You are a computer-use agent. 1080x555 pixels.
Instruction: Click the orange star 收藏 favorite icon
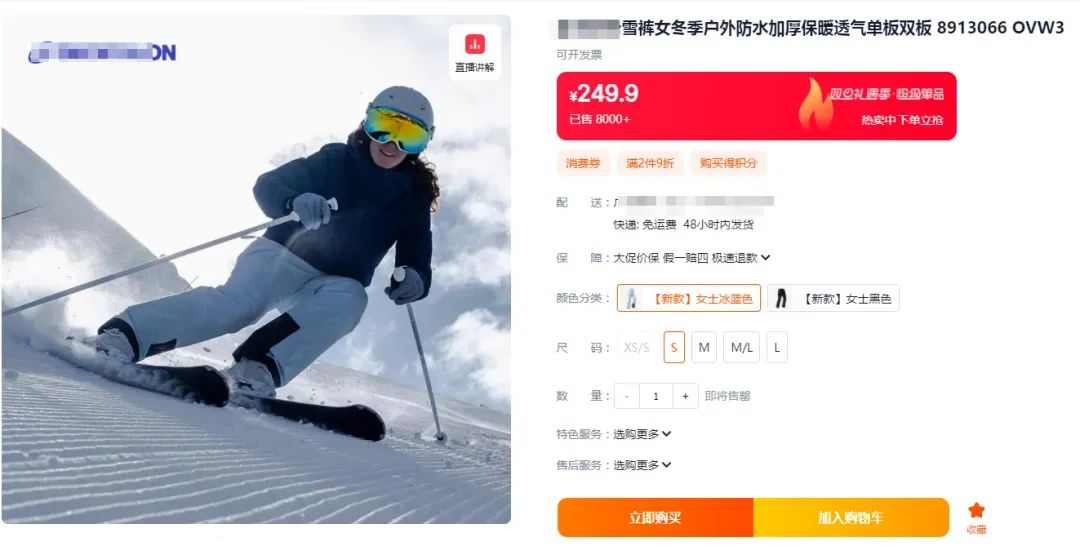[976, 510]
